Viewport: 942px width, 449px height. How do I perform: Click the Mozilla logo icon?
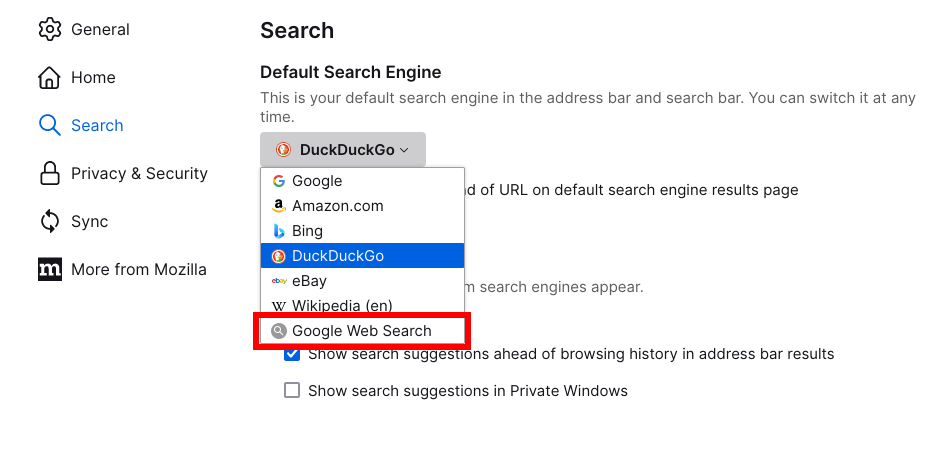click(x=50, y=269)
